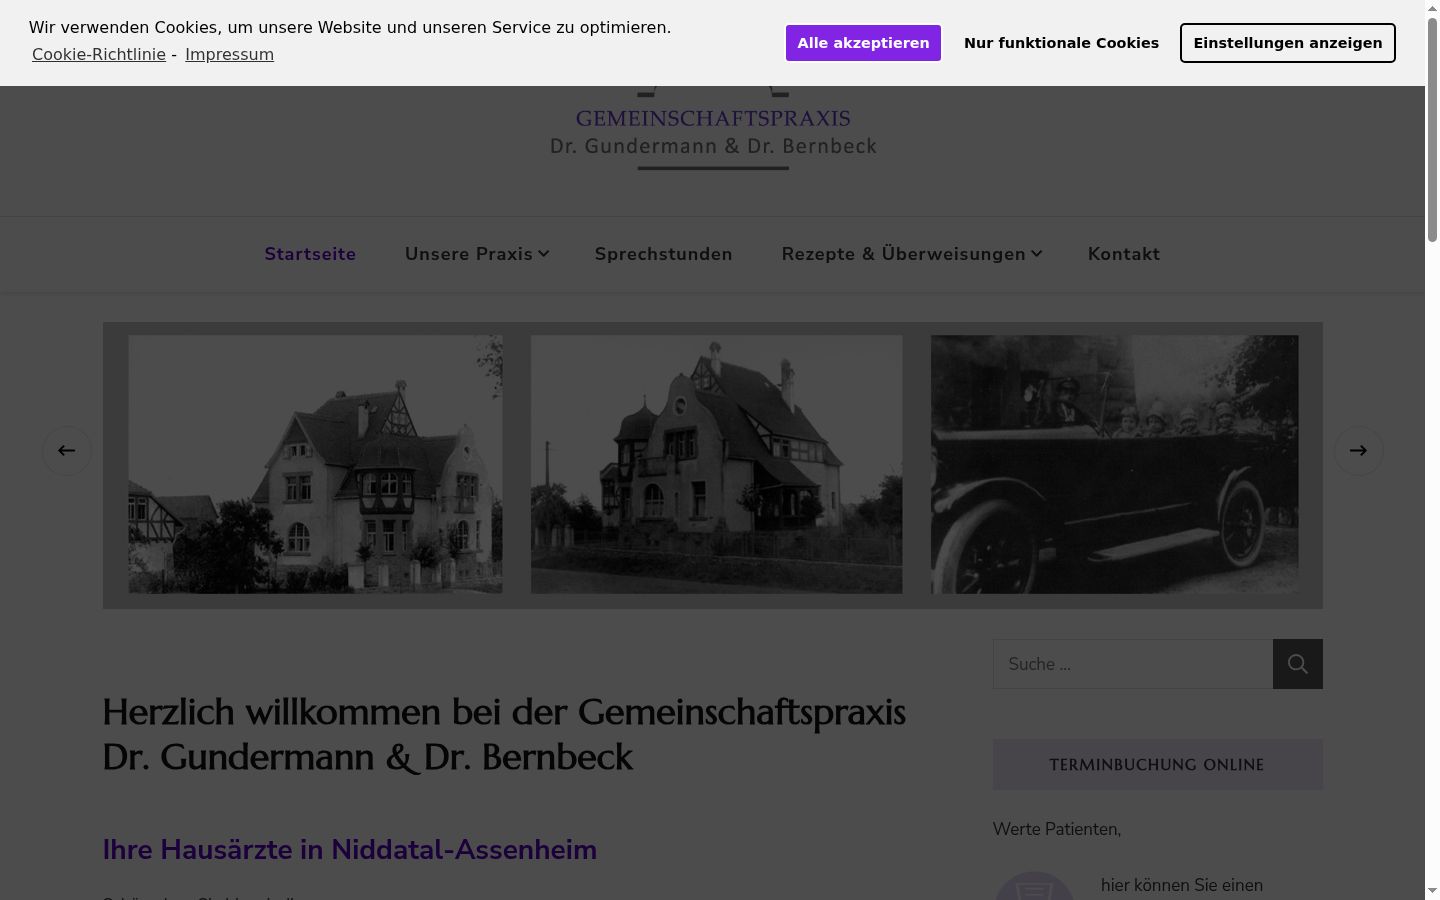Submit search with magnifier icon
Image resolution: width=1440 pixels, height=900 pixels.
(x=1298, y=664)
